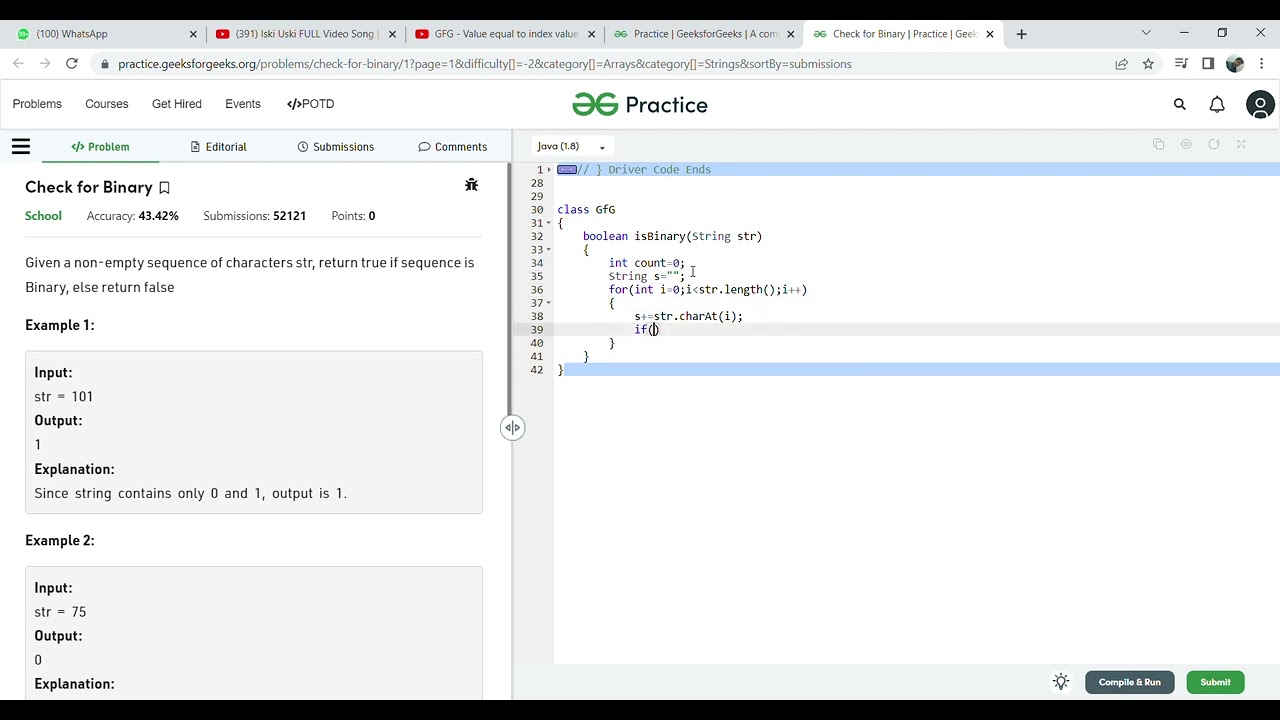Viewport: 1280px width, 720px height.
Task: Switch to the Comments tab
Action: (453, 147)
